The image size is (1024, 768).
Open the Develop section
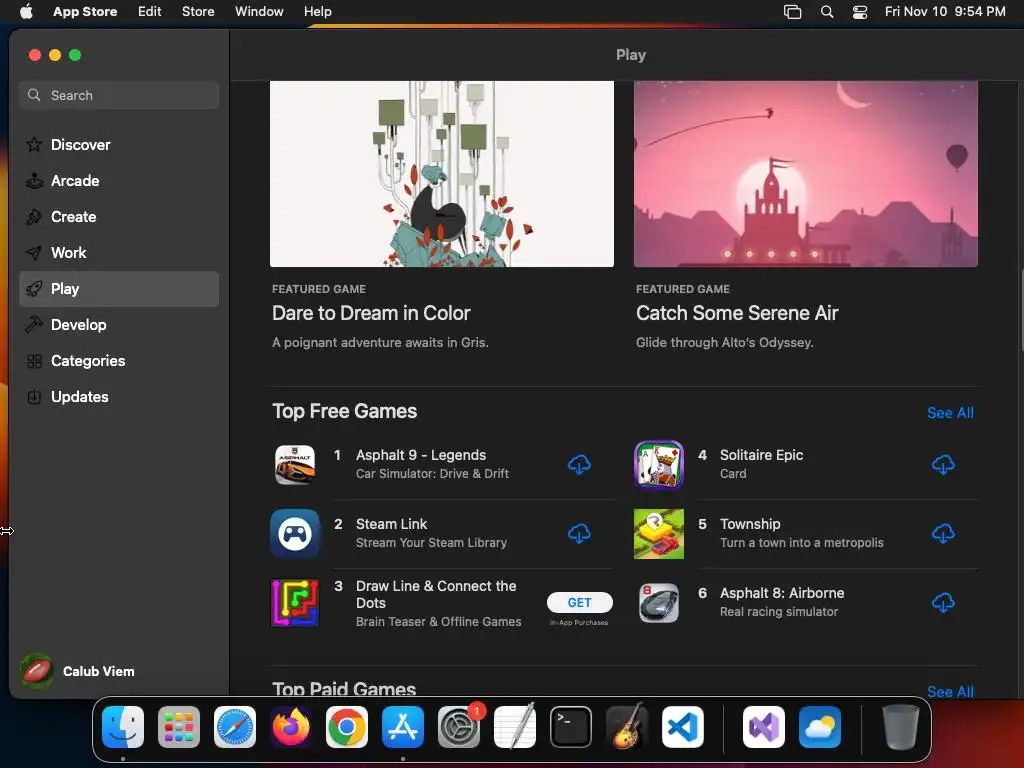(x=119, y=325)
